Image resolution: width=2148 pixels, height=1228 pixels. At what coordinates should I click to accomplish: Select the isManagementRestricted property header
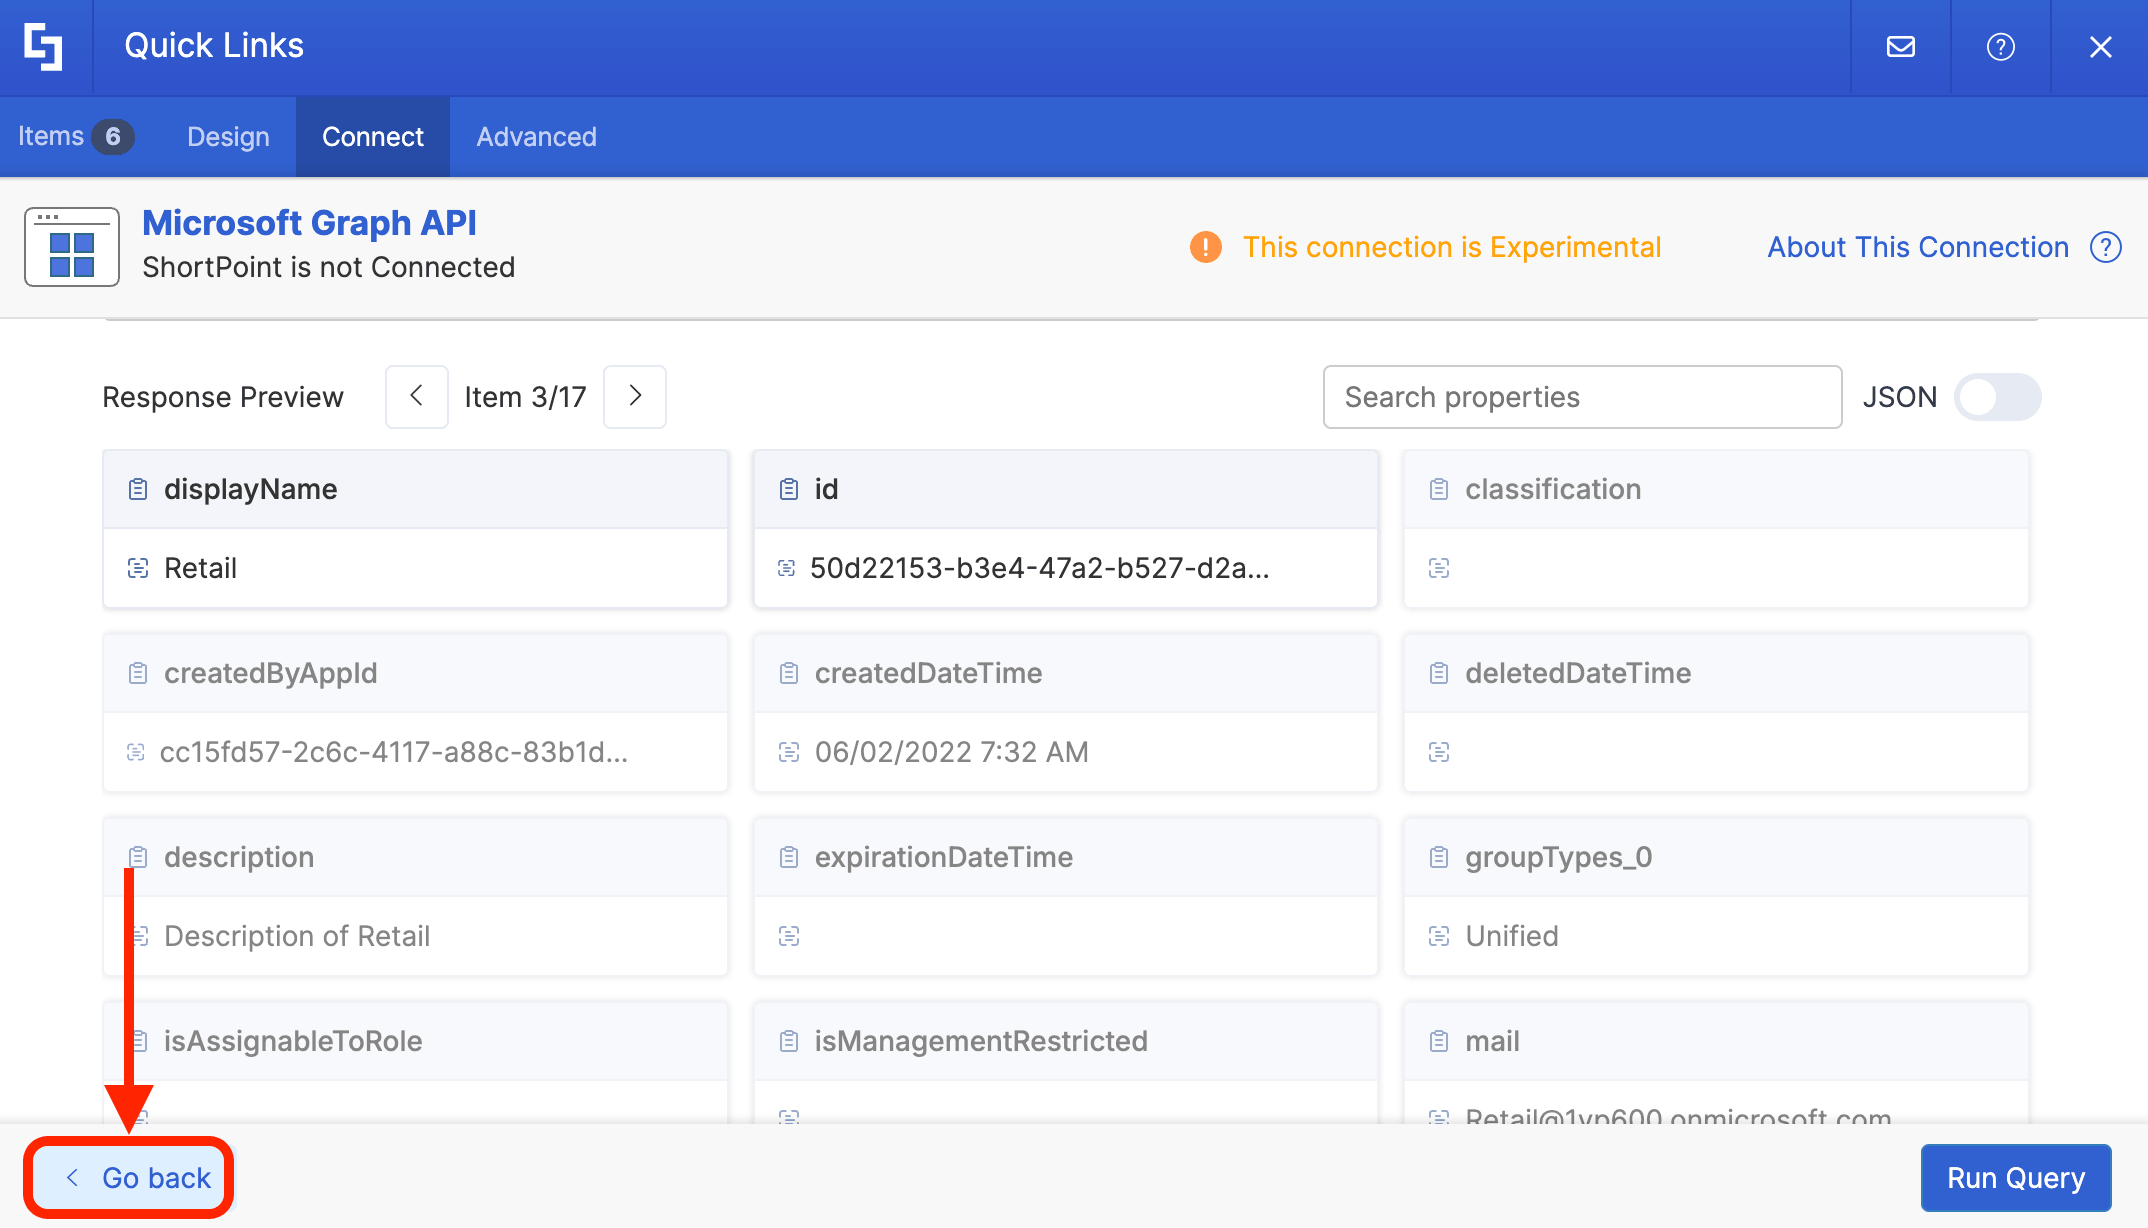point(1066,1041)
